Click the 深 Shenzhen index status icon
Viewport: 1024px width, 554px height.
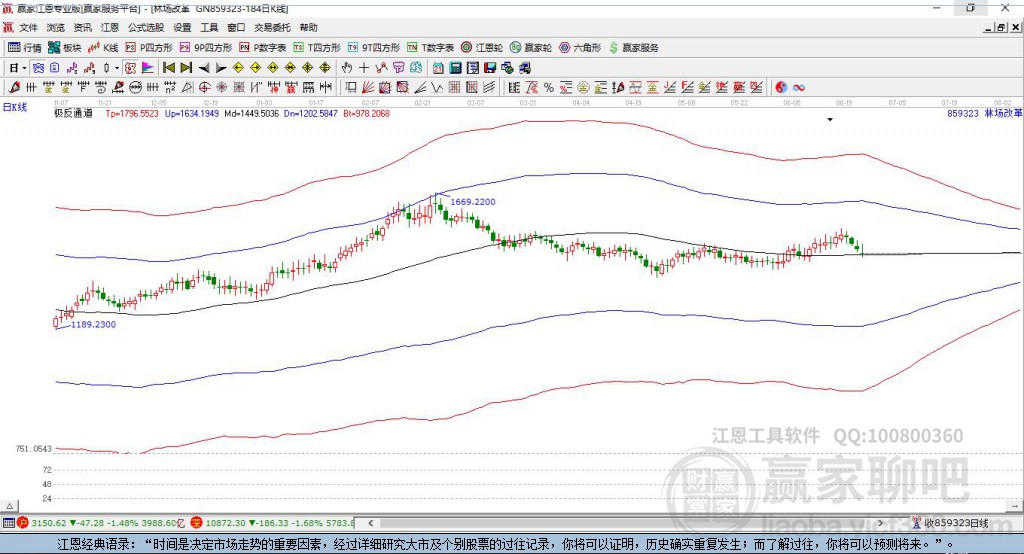(x=197, y=523)
